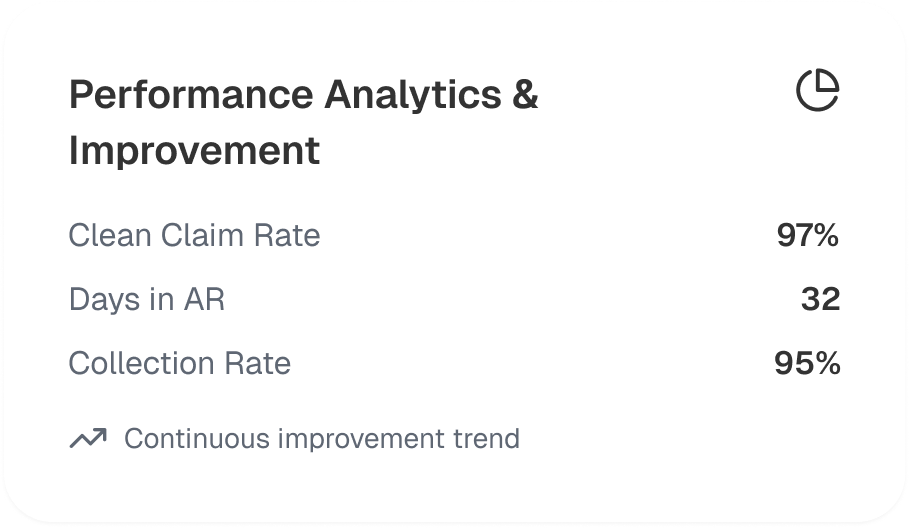Click the pie chart icon
This screenshot has height=528, width=910.
coord(817,92)
